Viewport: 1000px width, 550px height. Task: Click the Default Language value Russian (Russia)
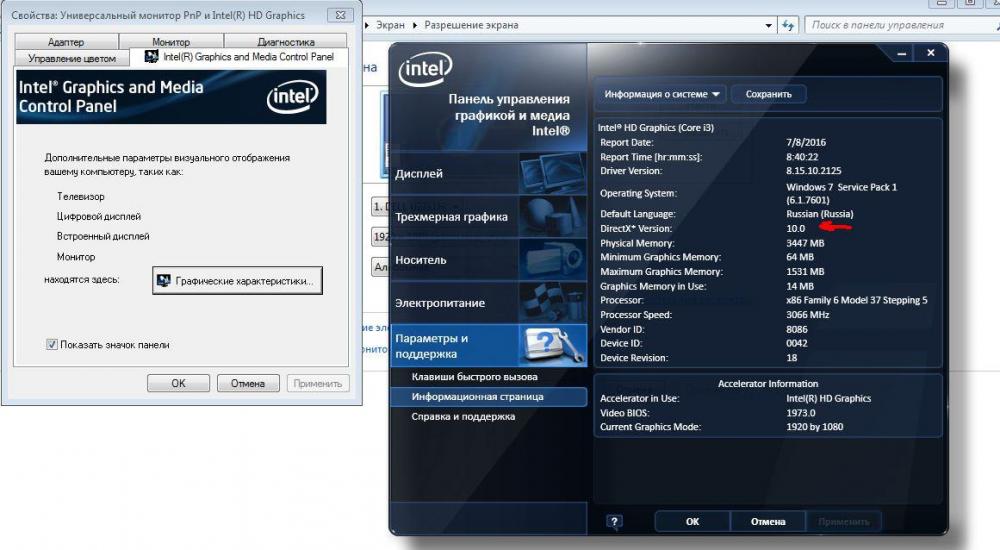[x=820, y=214]
